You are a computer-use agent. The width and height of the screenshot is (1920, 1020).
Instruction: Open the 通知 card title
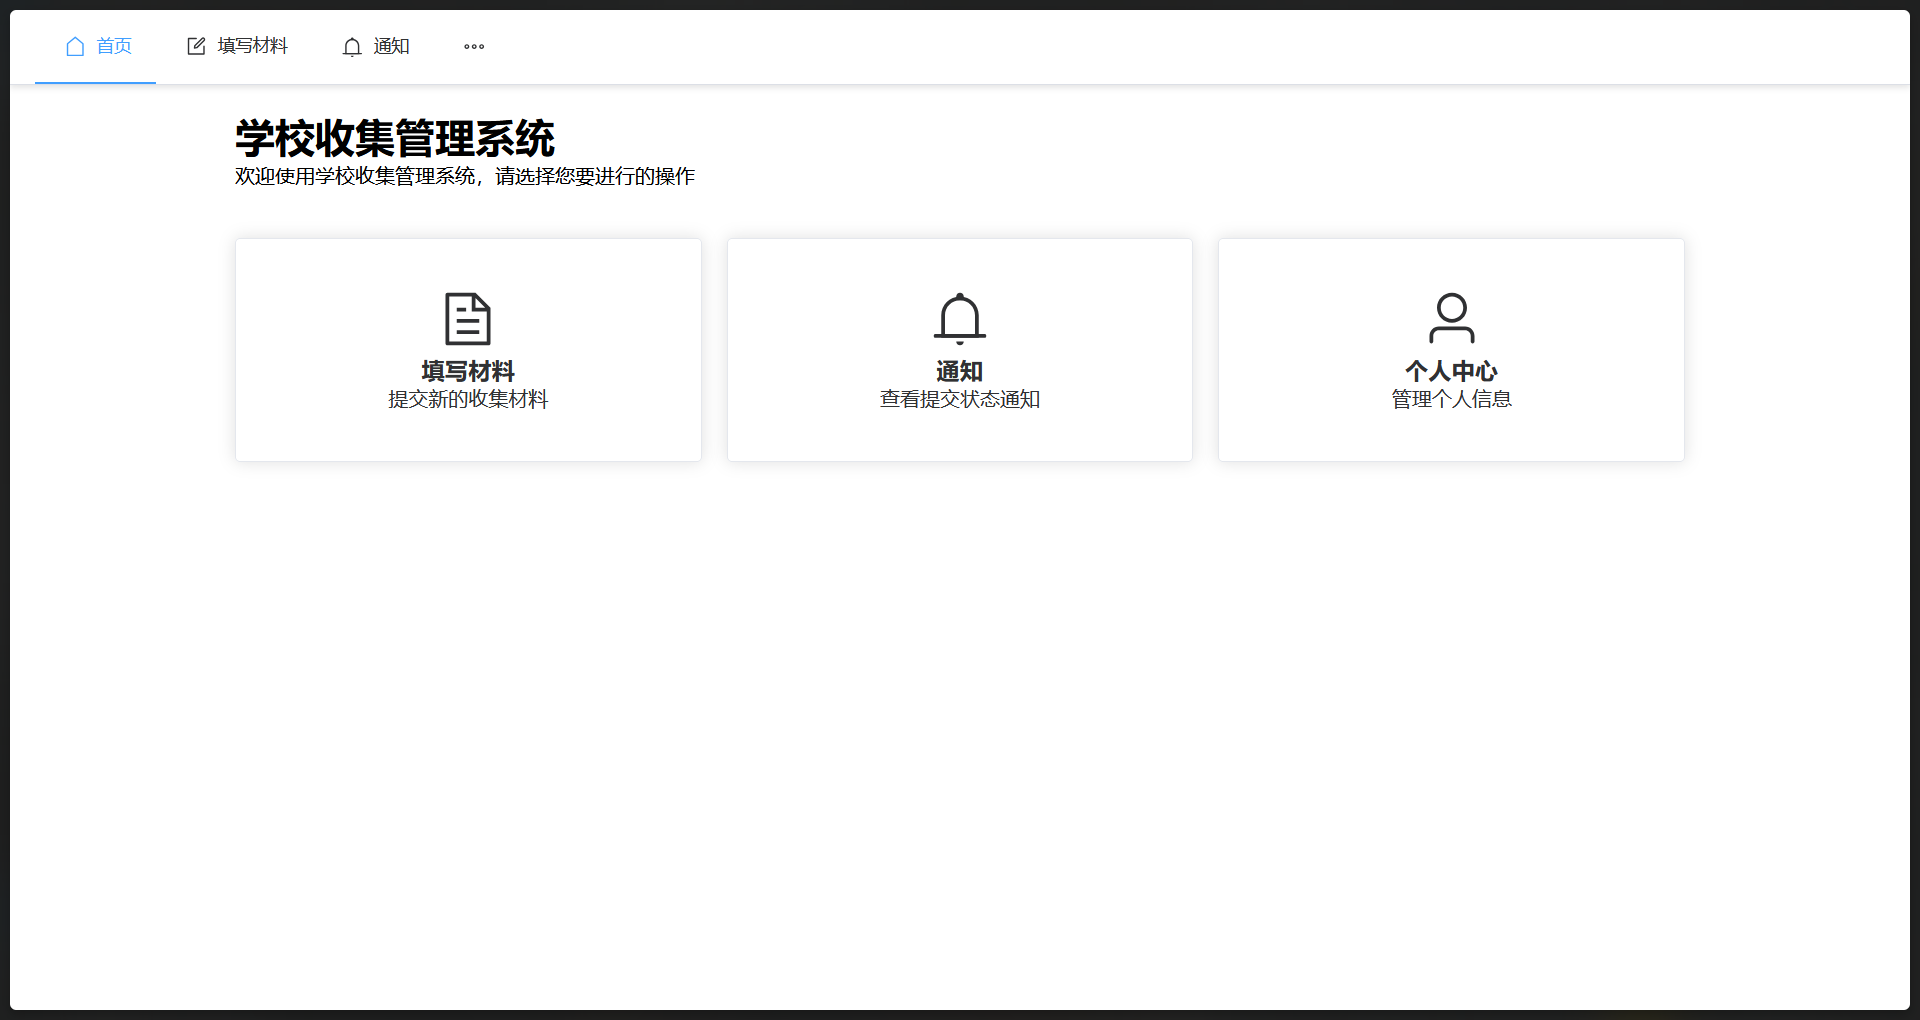coord(960,371)
